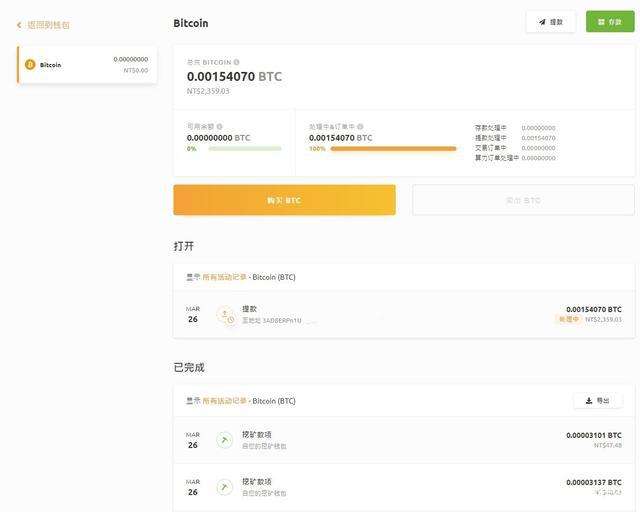Click the Bitcoin coin icon in the sidebar
640x512 pixels.
click(x=30, y=65)
